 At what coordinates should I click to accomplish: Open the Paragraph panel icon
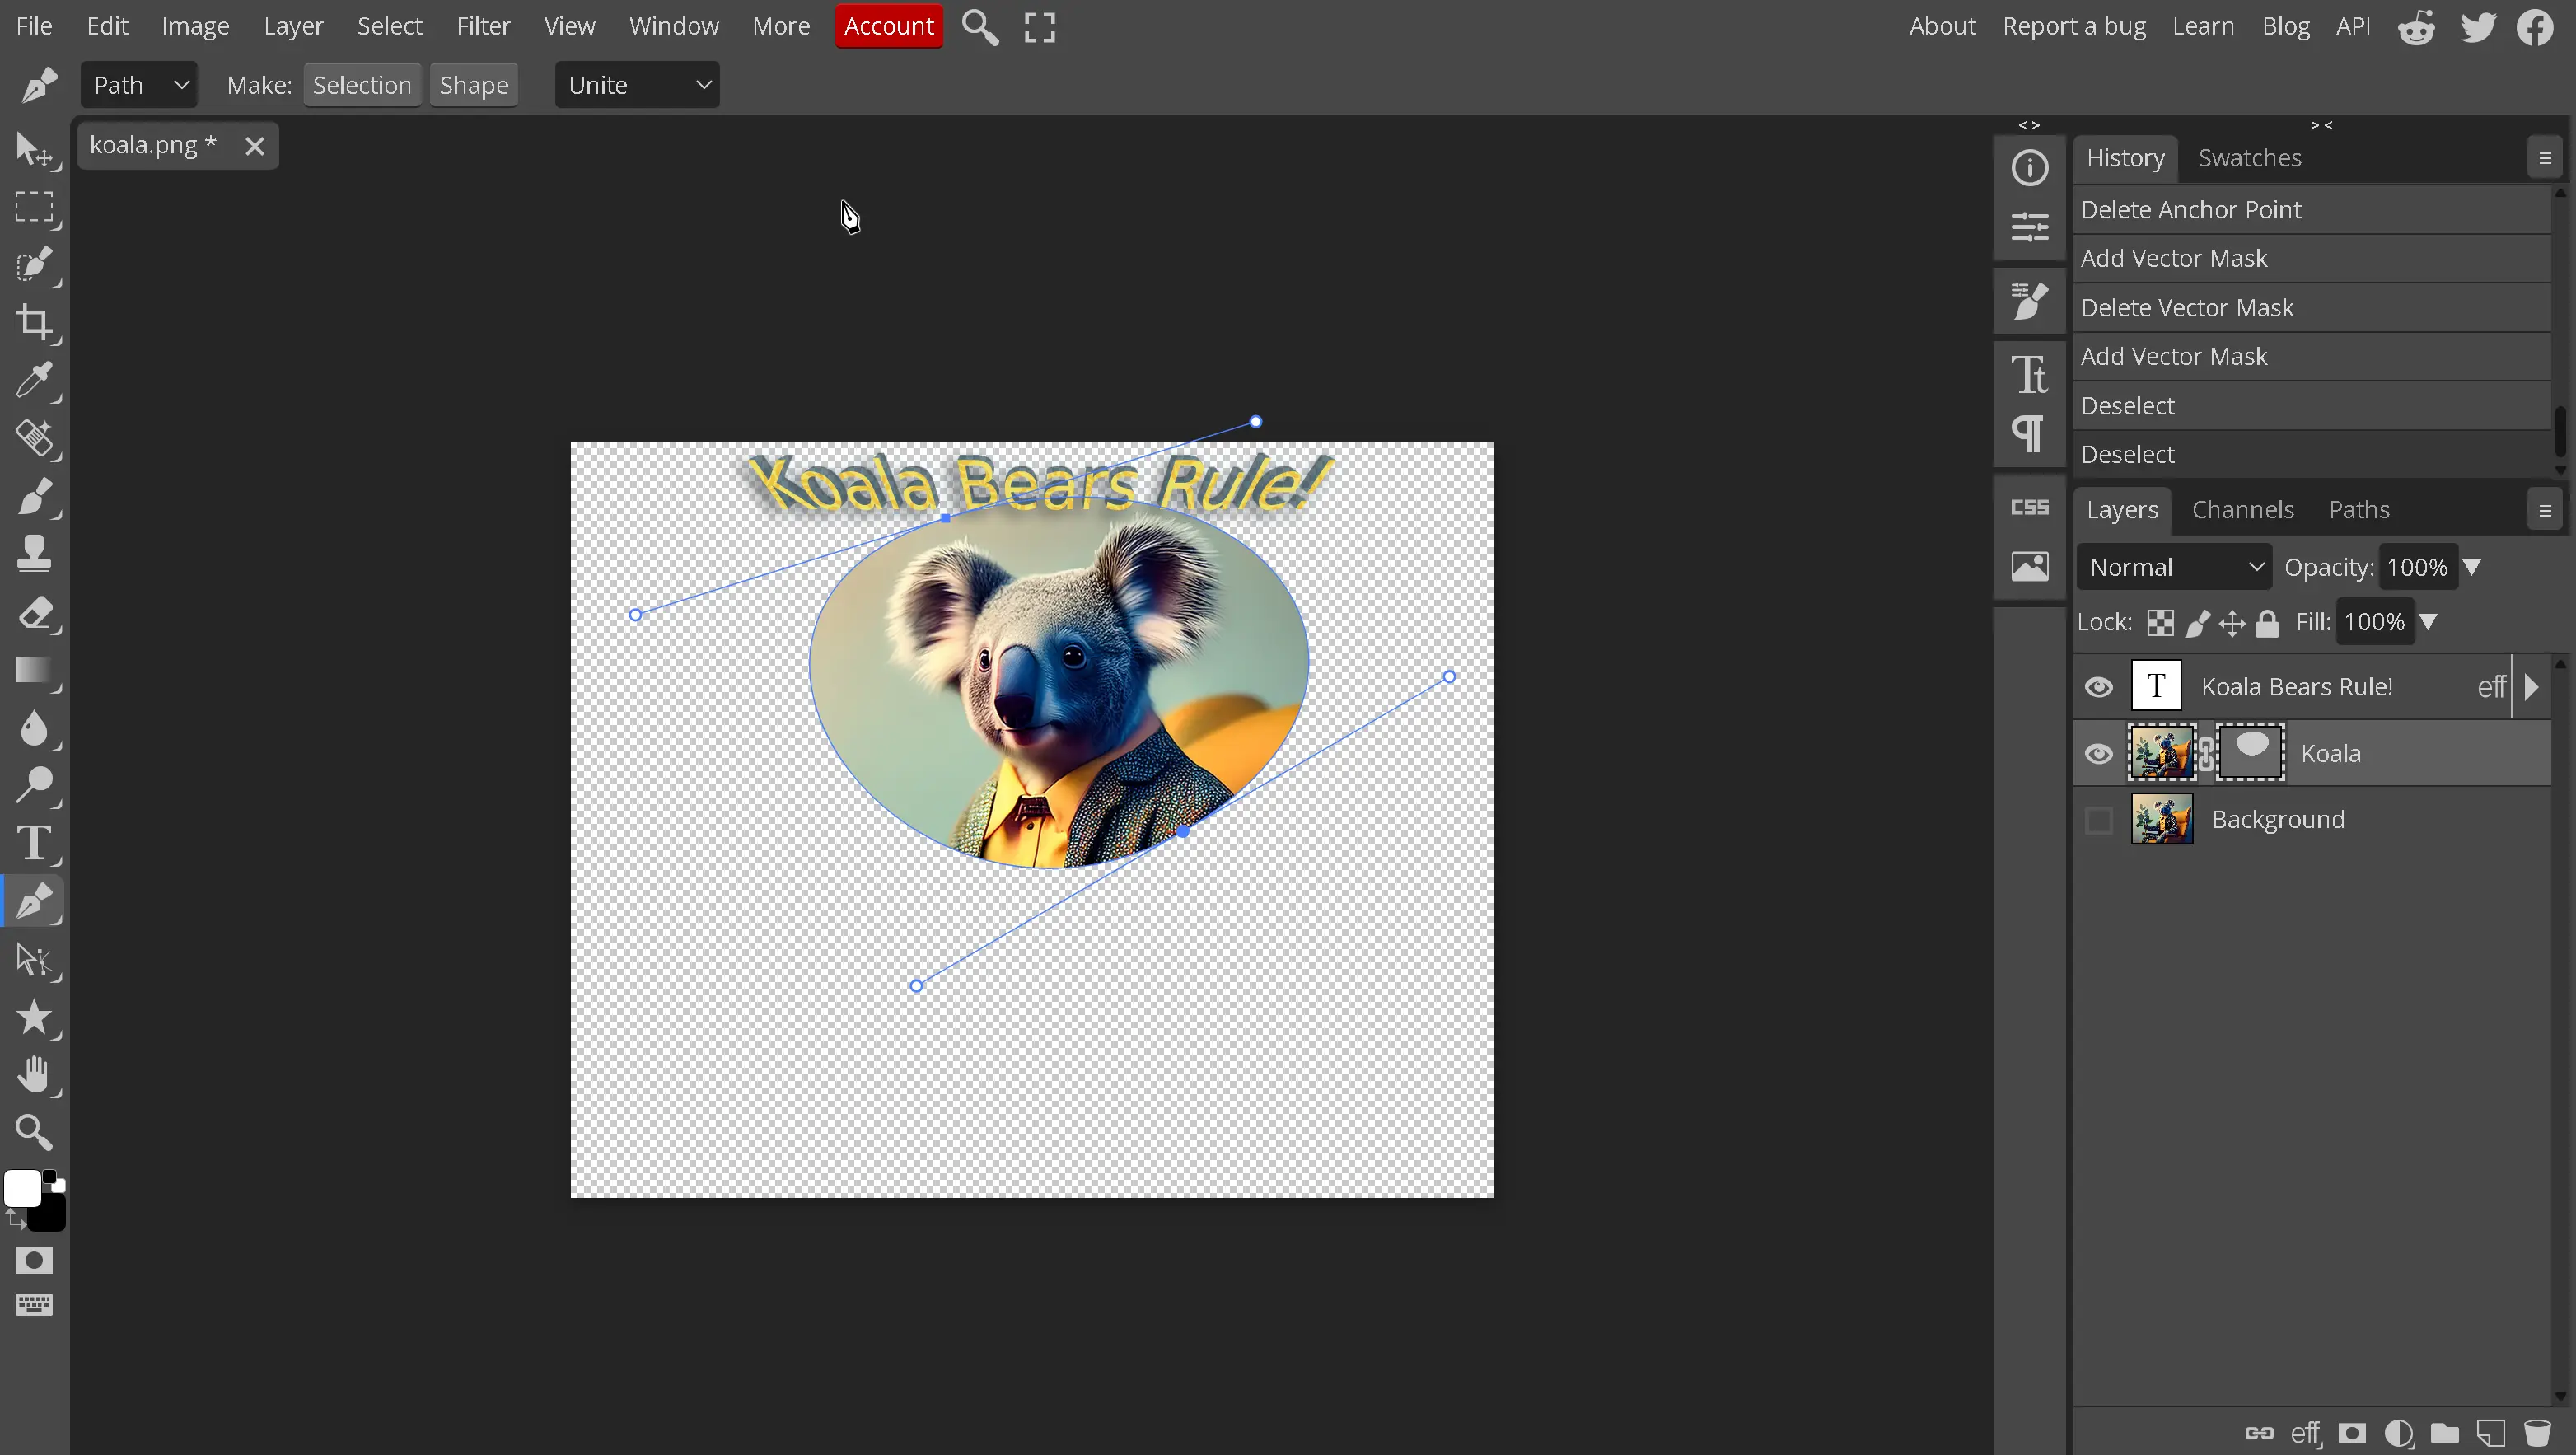(x=2030, y=434)
